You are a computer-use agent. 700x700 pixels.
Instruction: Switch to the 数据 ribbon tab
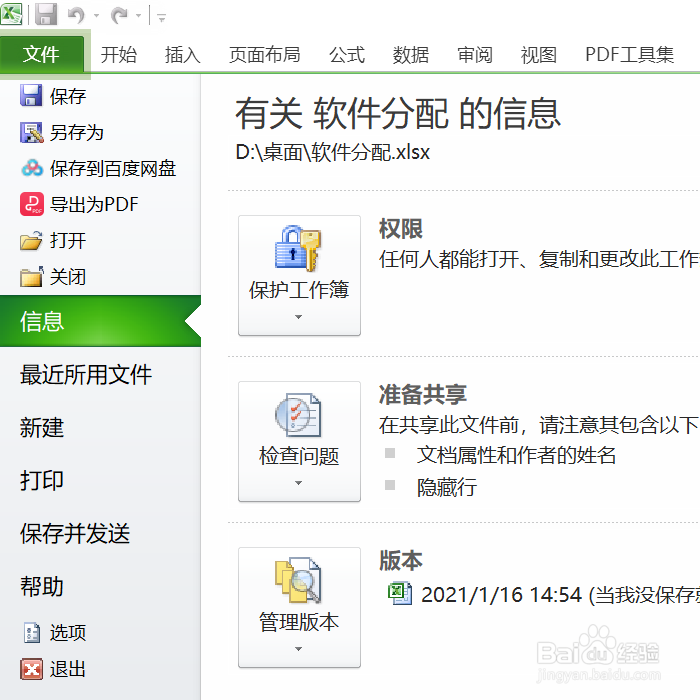411,55
